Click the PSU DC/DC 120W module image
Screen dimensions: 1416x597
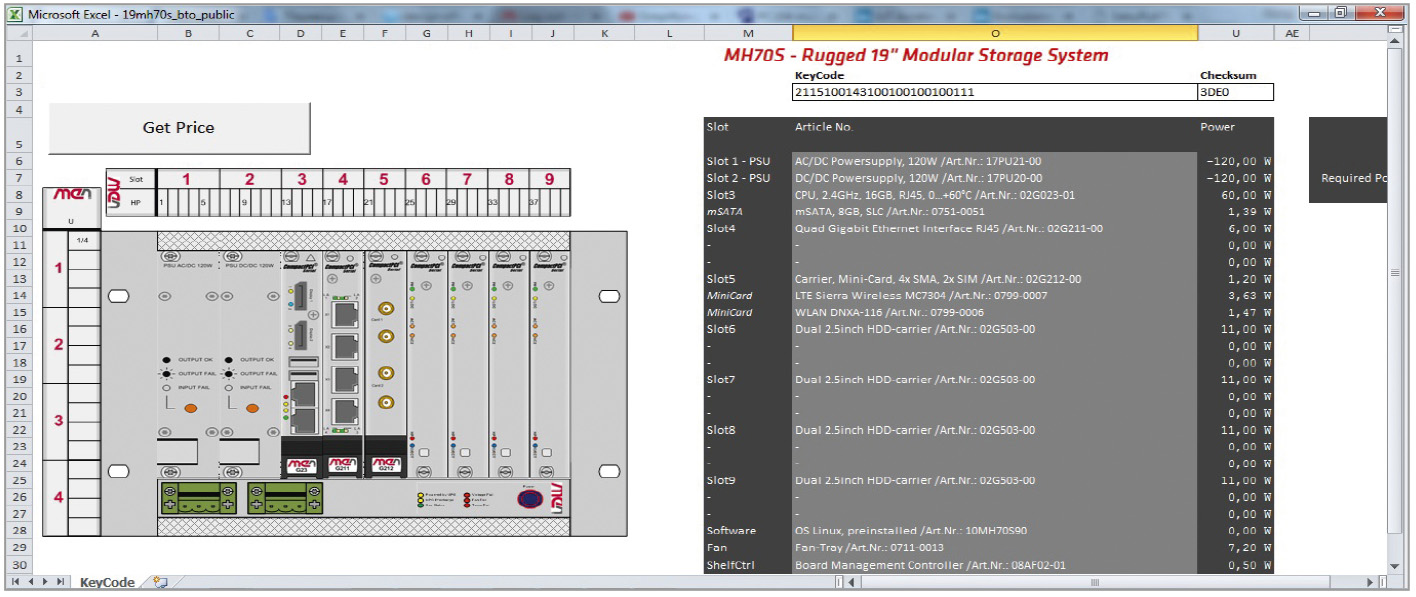248,365
